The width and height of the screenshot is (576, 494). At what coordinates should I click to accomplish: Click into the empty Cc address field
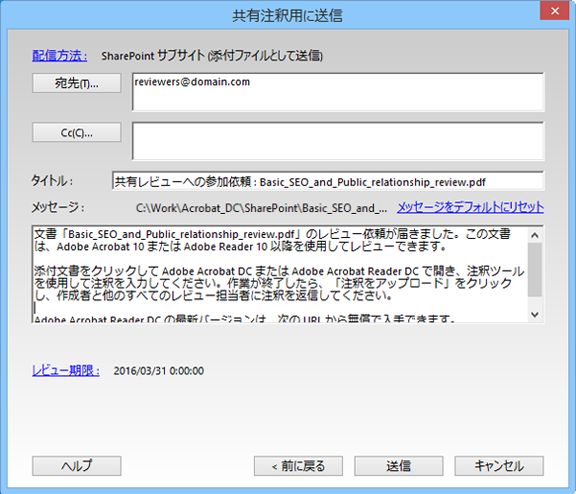[338, 141]
